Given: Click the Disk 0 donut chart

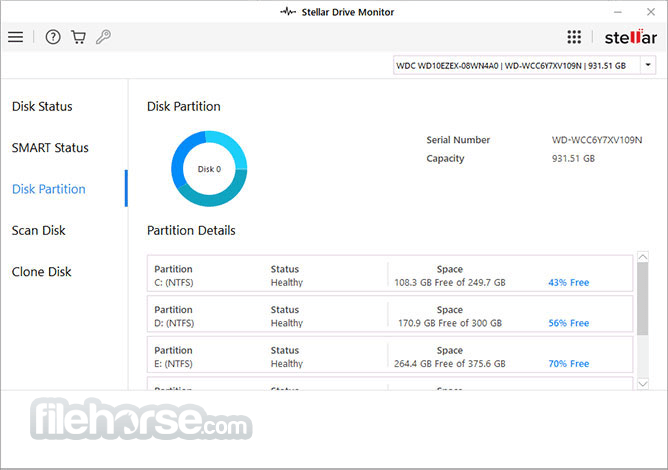Looking at the screenshot, I should click(209, 169).
